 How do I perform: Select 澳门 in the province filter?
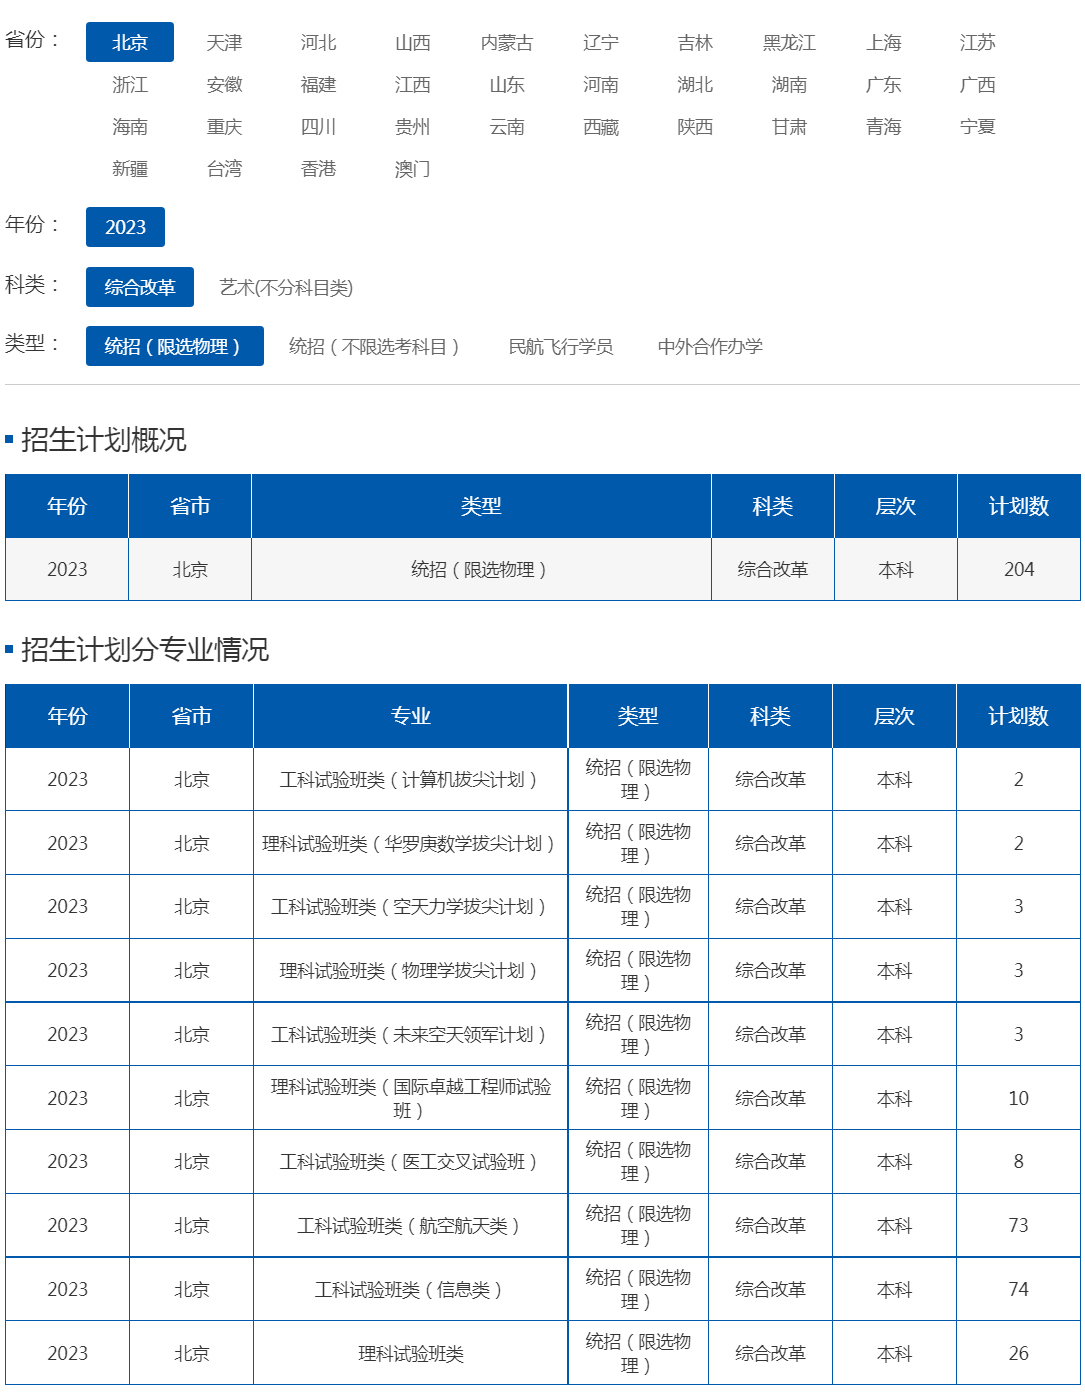(x=412, y=168)
